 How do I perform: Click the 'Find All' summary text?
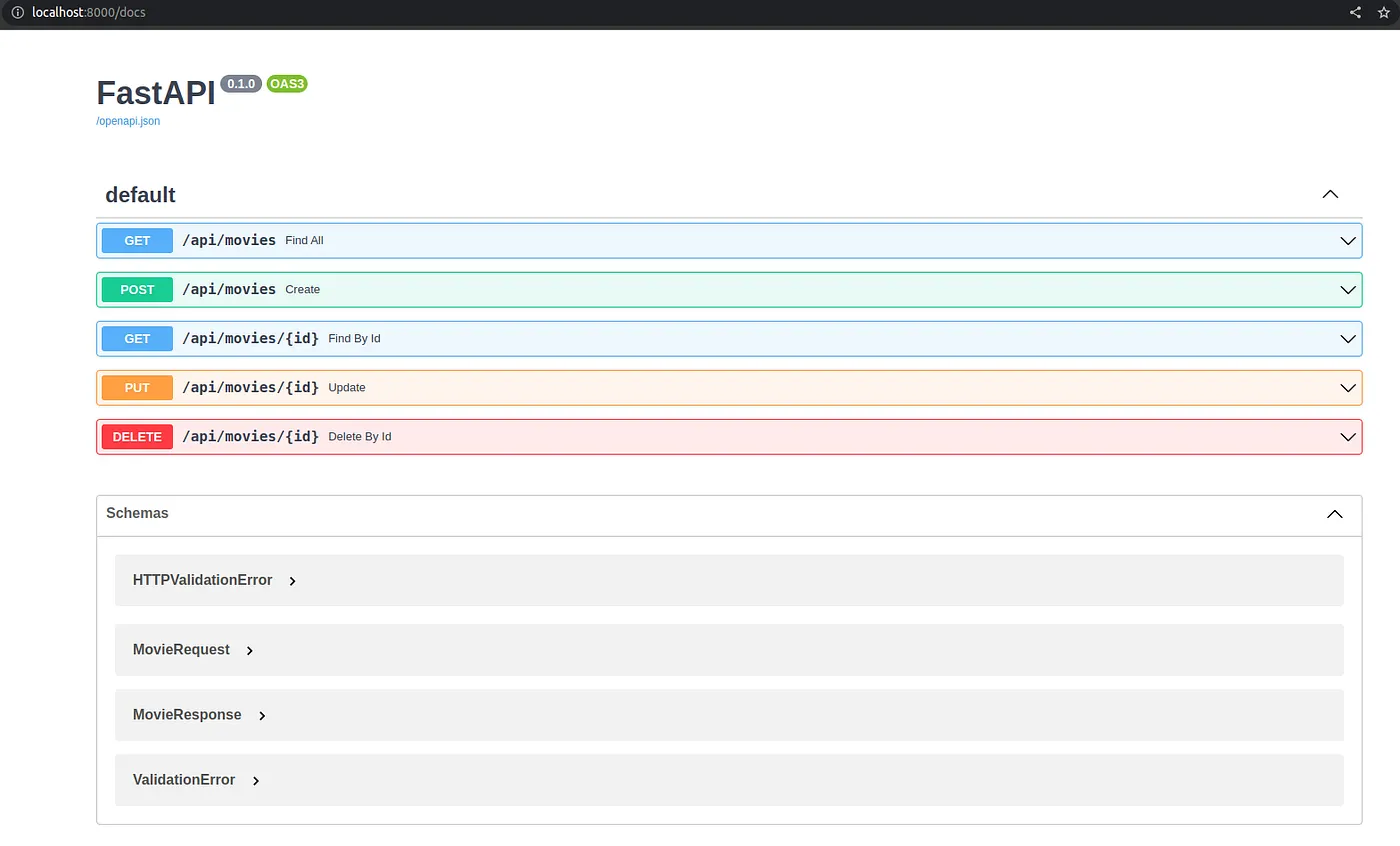[x=304, y=240]
